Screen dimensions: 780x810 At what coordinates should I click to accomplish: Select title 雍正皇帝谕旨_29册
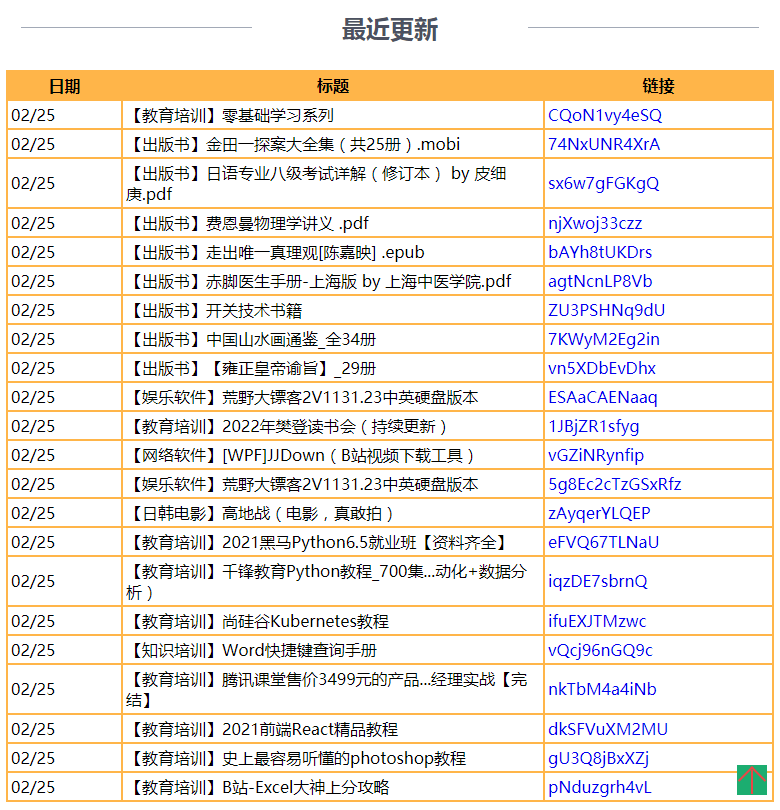click(251, 368)
